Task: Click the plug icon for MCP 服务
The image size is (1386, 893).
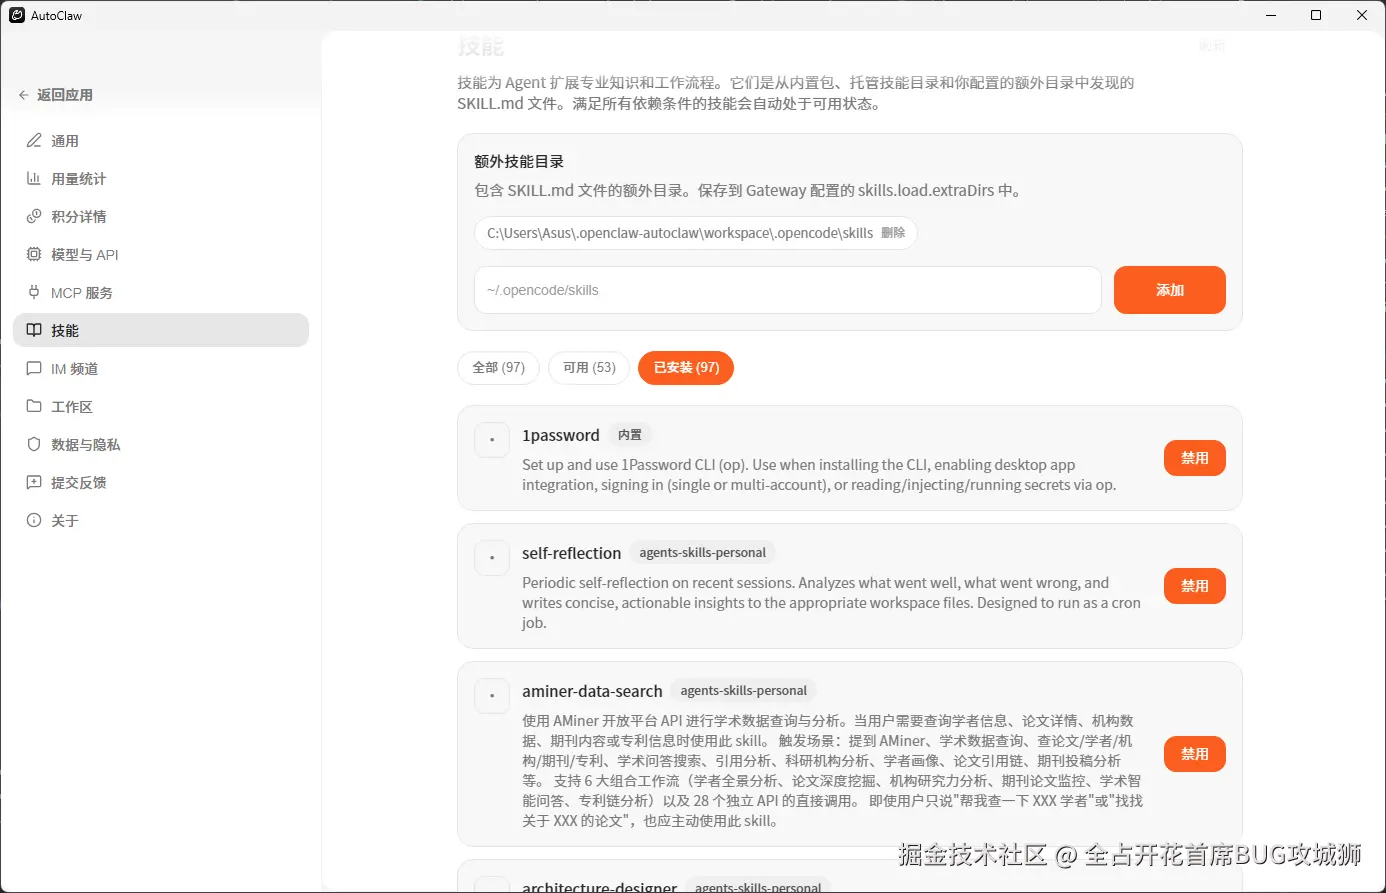Action: point(34,293)
